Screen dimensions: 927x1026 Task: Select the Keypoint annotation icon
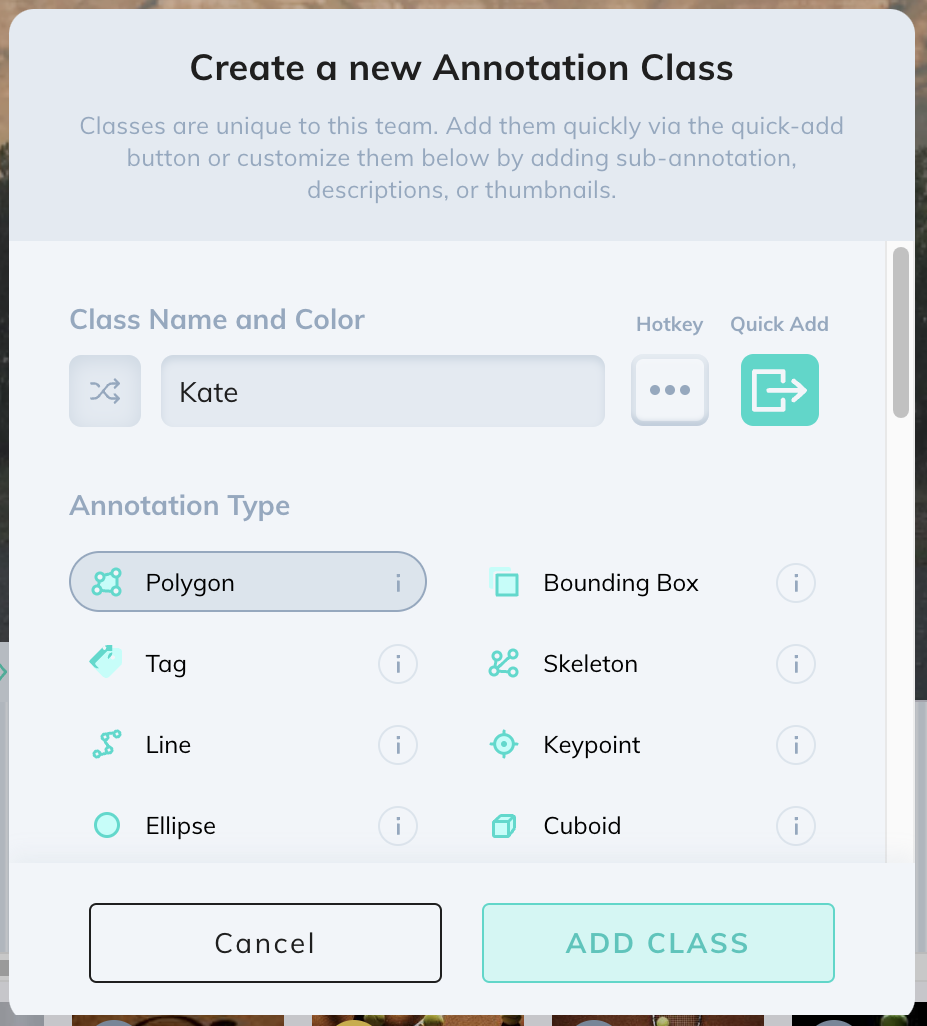coord(504,743)
